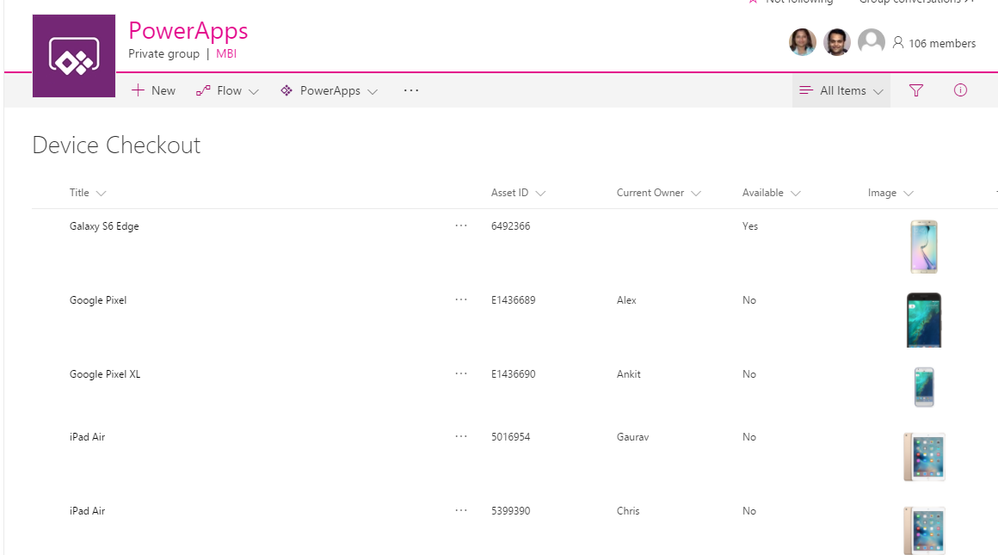Screen dimensions: 998x555
Task: Click the blank placeholder member avatar
Action: tap(871, 42)
